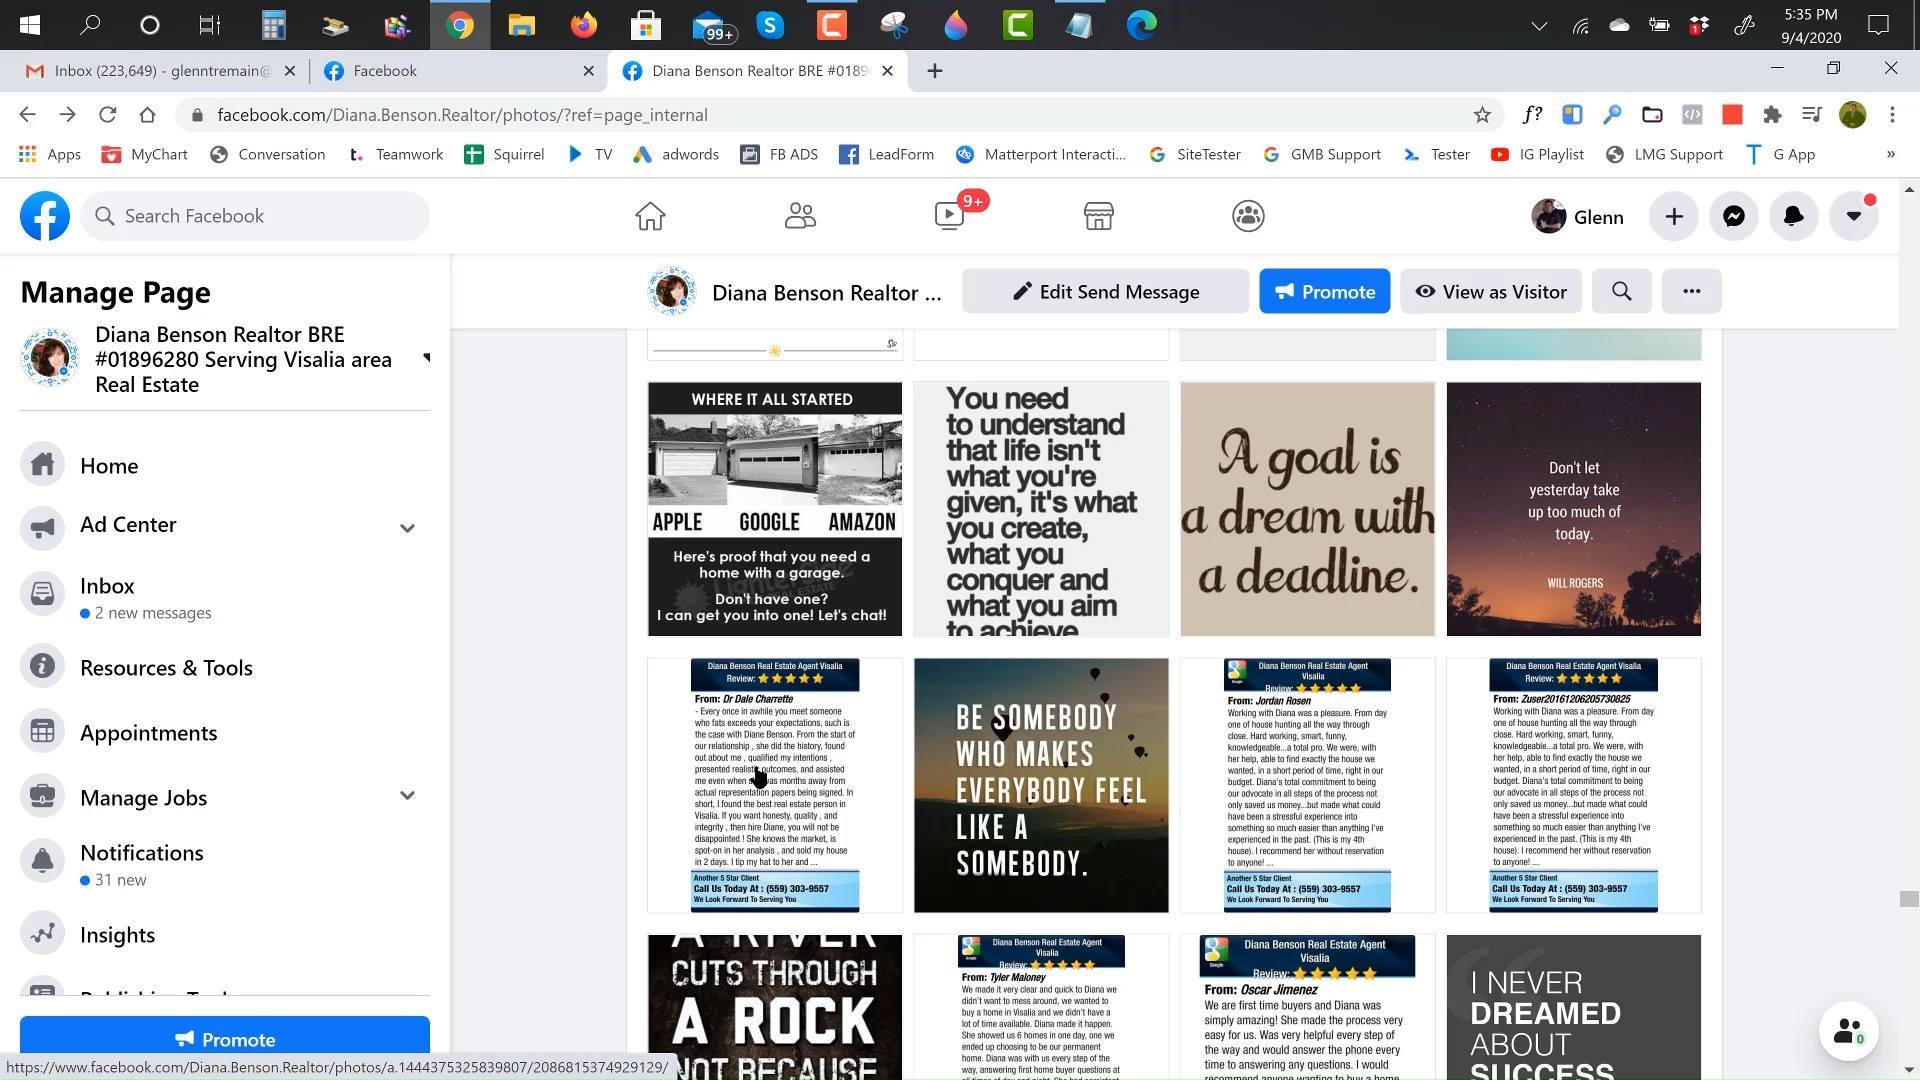Click the Search Facebook field

(x=255, y=216)
